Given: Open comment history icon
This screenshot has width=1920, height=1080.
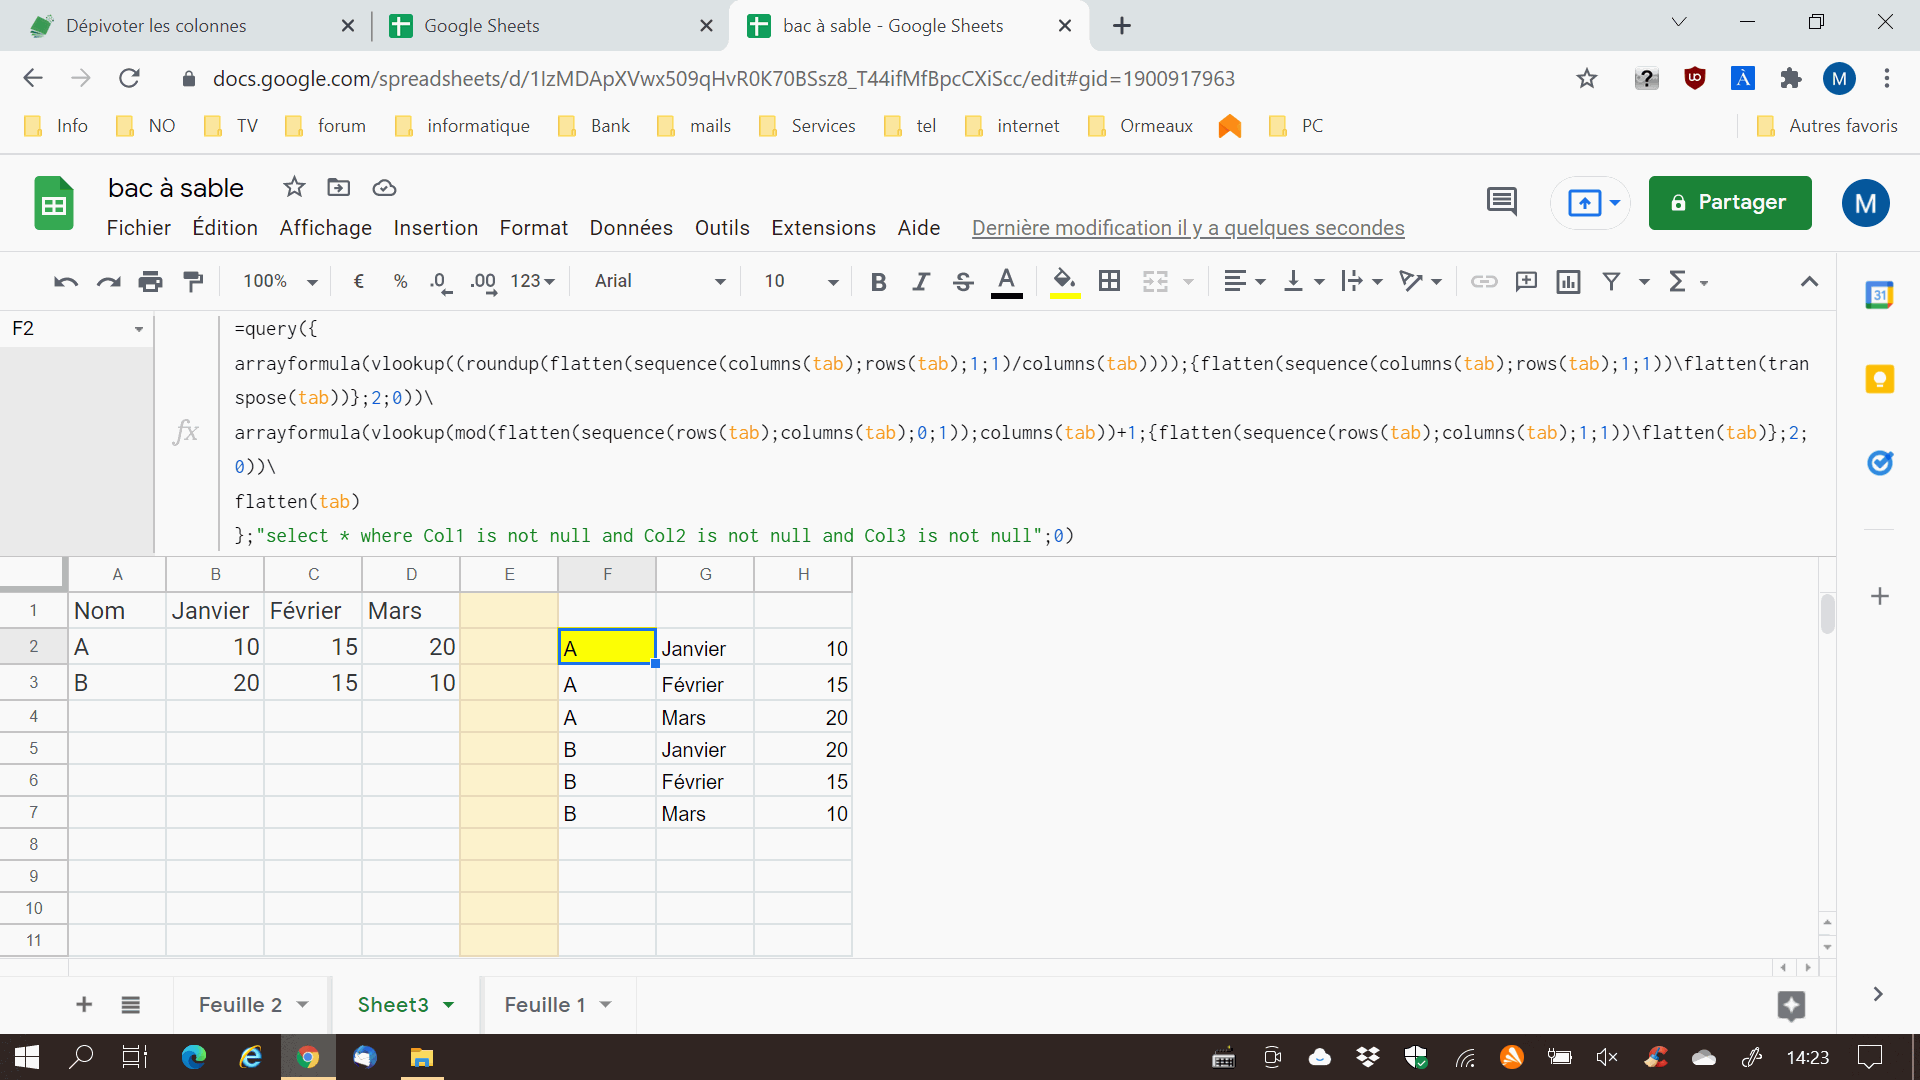Looking at the screenshot, I should (1501, 202).
